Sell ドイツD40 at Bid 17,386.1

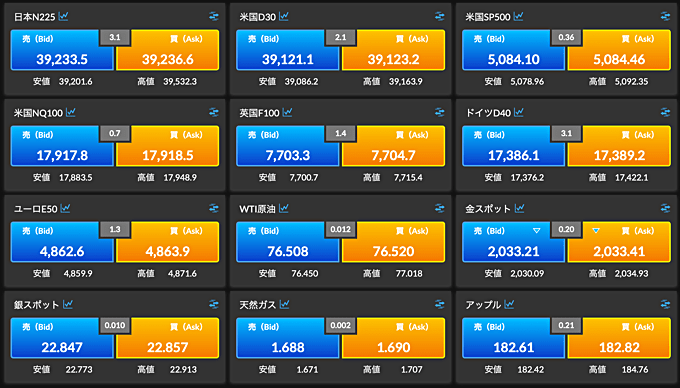[x=513, y=146]
